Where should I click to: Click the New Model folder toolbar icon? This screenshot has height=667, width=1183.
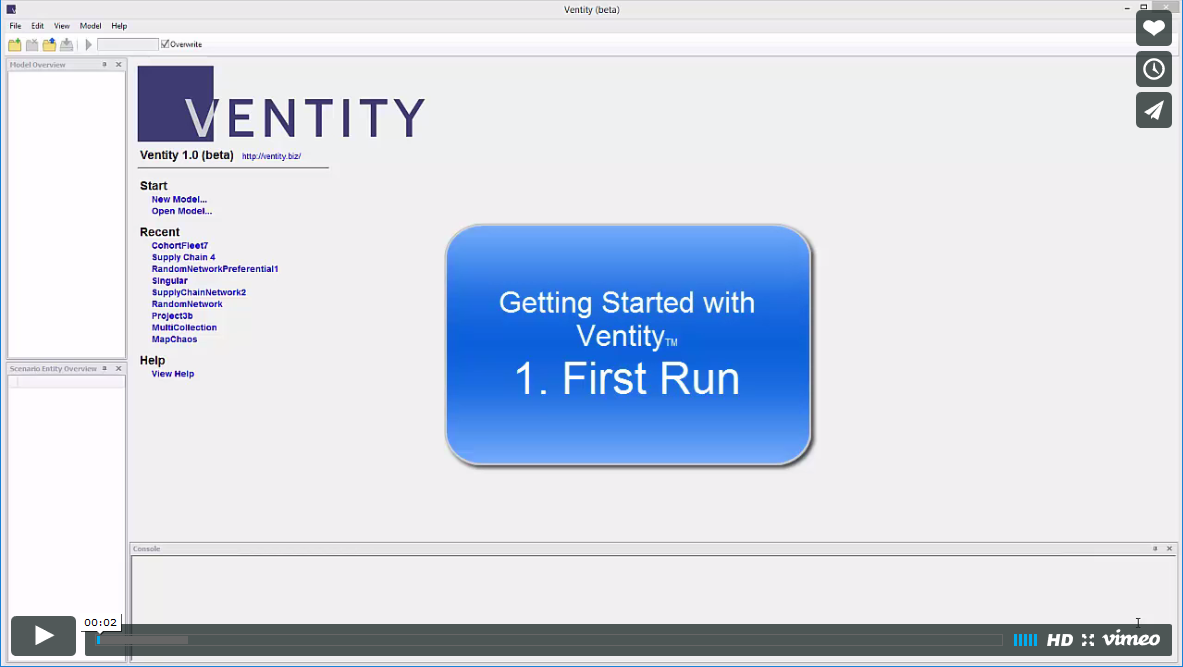14,45
